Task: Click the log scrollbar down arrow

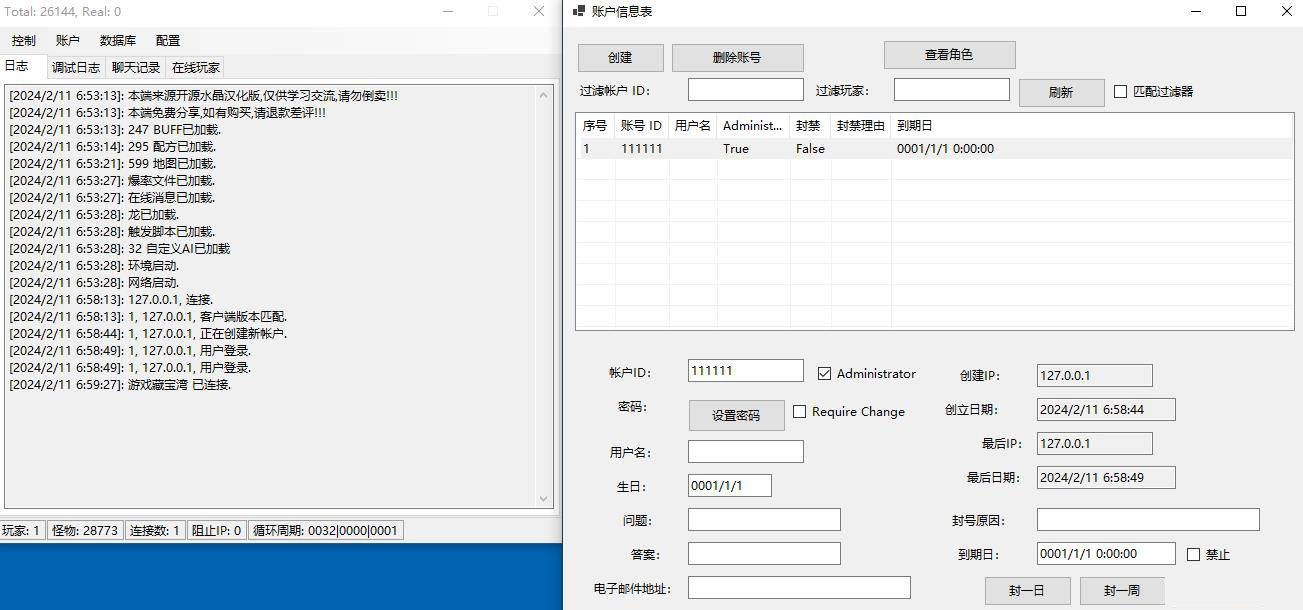Action: (544, 498)
